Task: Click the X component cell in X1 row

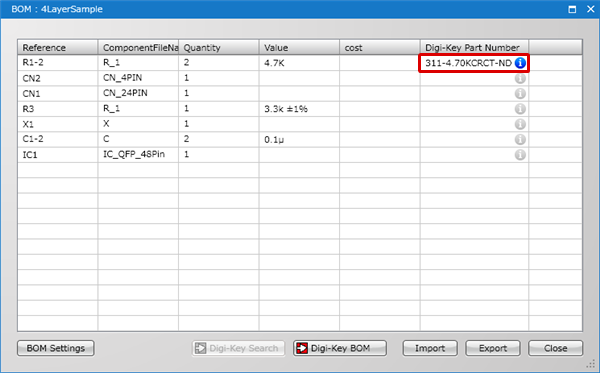Action: pos(138,124)
